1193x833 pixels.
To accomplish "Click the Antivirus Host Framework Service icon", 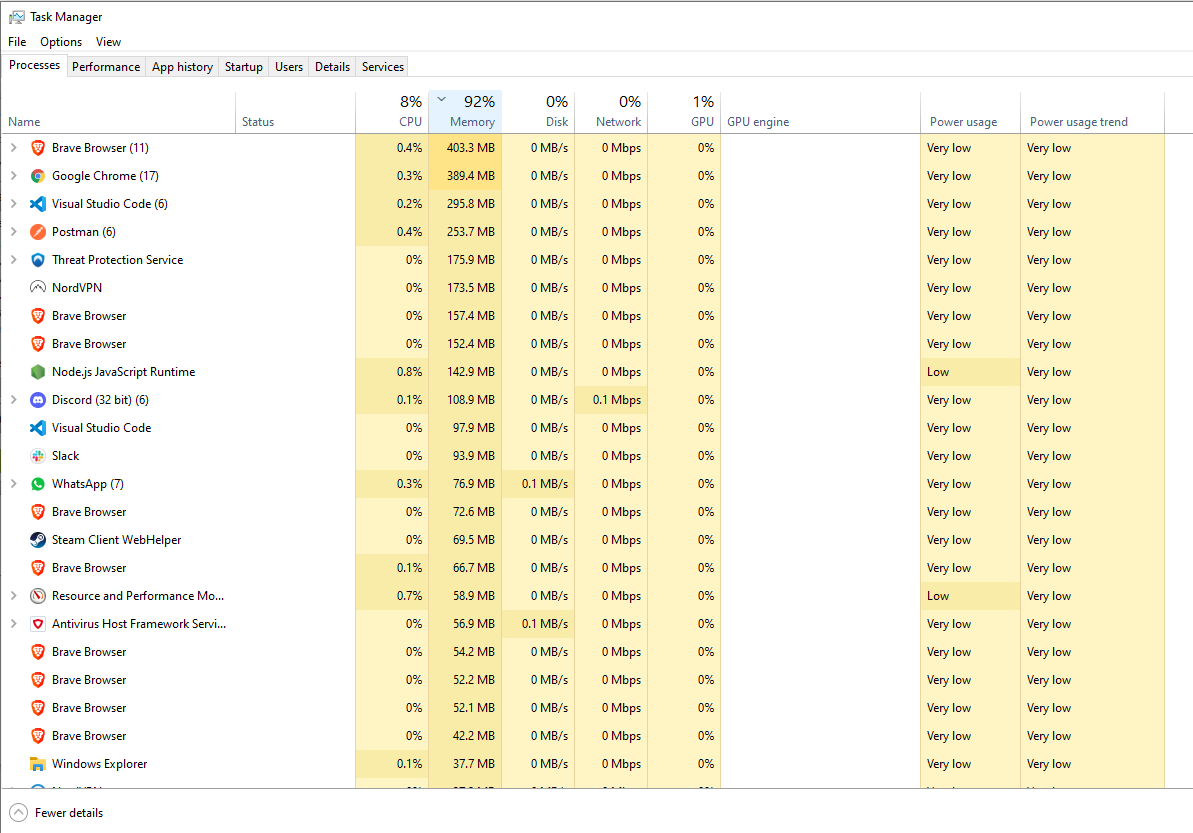I will 37,624.
